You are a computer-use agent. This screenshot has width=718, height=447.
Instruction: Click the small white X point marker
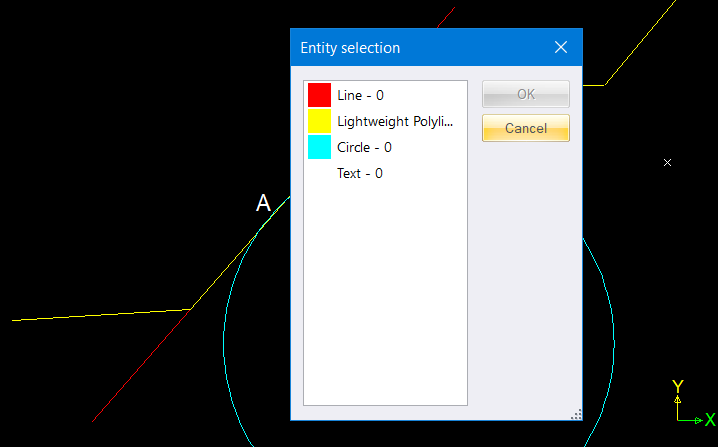click(668, 162)
